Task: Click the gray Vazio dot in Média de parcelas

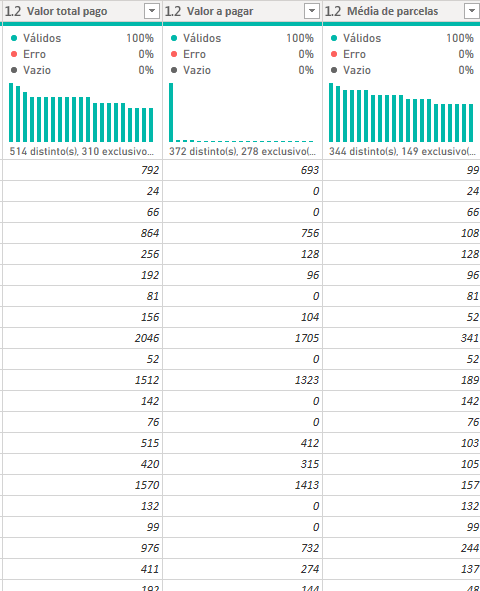Action: click(334, 70)
